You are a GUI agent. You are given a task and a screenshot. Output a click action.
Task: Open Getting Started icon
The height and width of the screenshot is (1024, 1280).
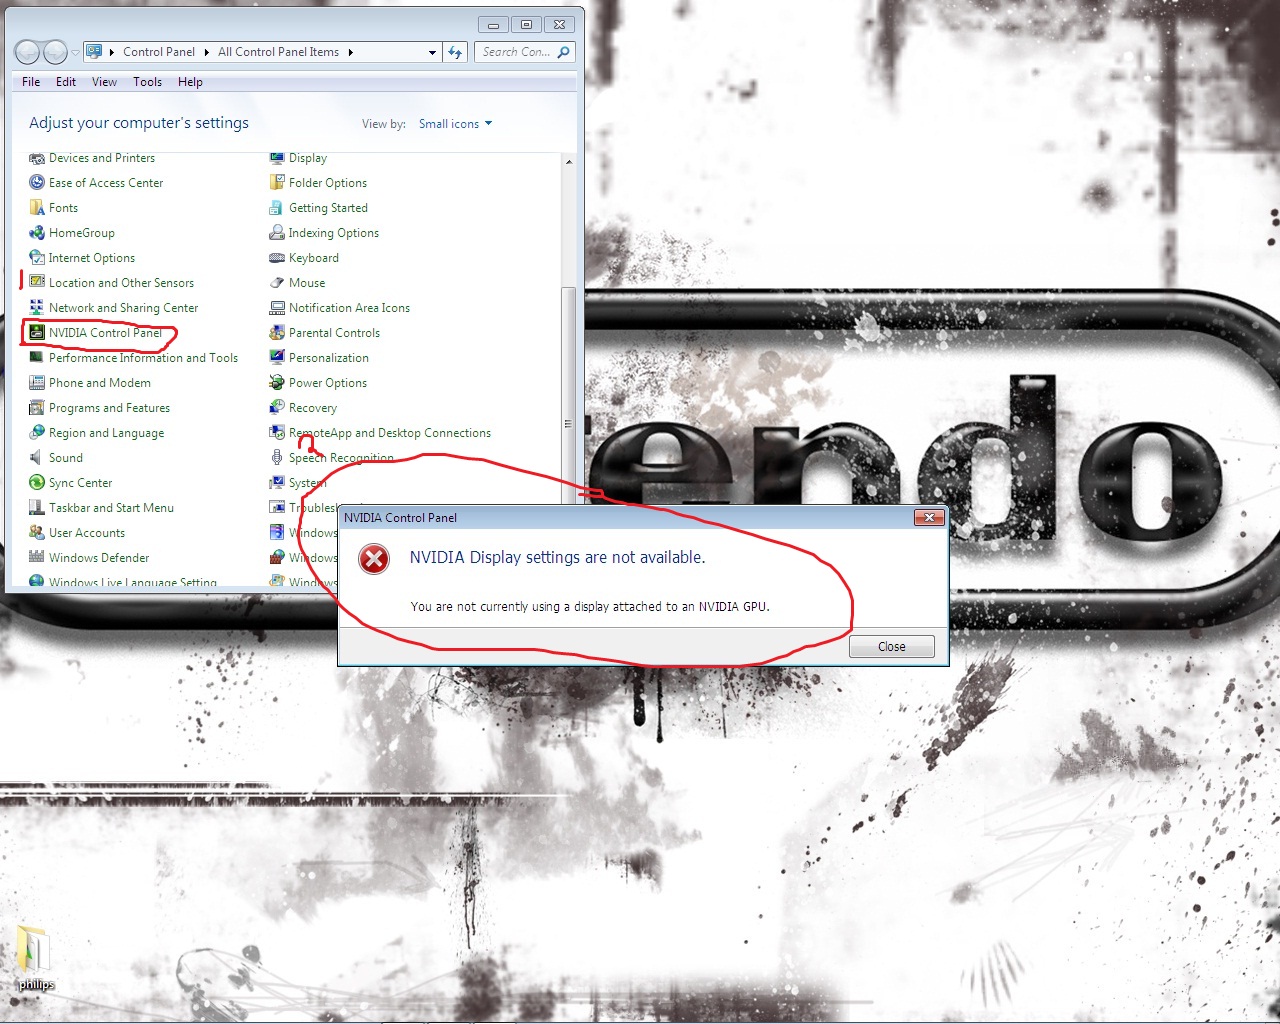(277, 208)
